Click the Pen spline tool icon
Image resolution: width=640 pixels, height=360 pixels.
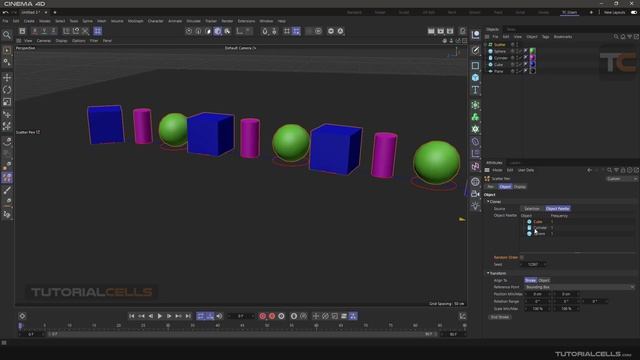pyautogui.click(x=476, y=50)
